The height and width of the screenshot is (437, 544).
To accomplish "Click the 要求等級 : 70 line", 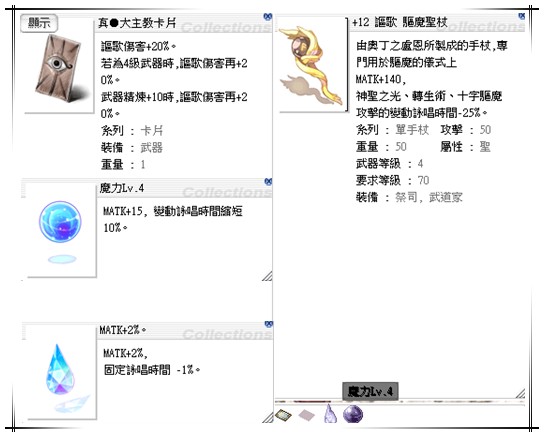I will [x=393, y=180].
